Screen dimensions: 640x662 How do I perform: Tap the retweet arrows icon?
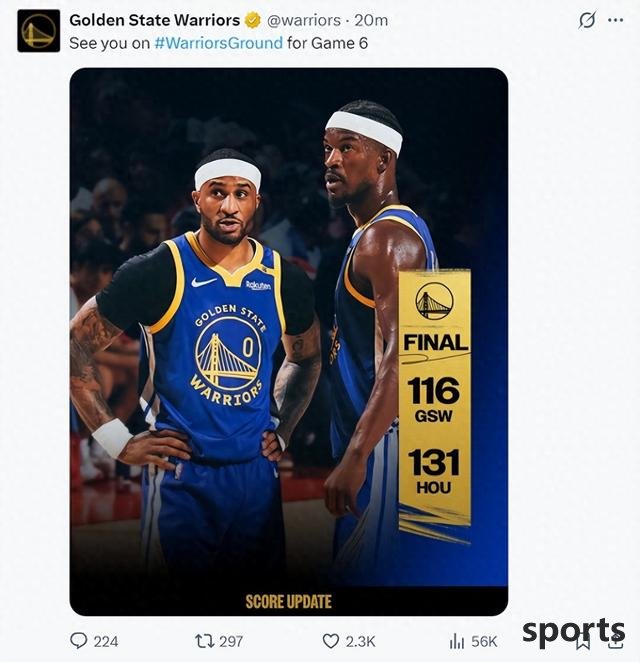pyautogui.click(x=204, y=641)
